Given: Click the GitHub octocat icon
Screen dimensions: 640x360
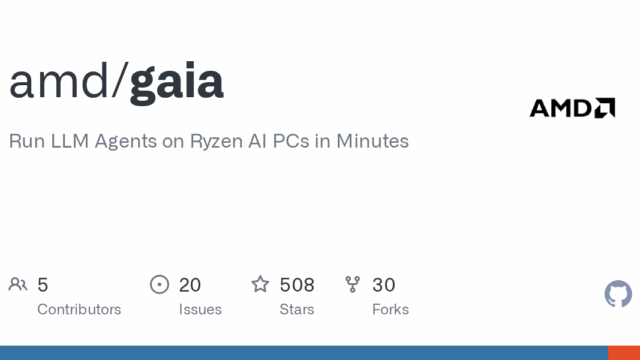Looking at the screenshot, I should [618, 293].
